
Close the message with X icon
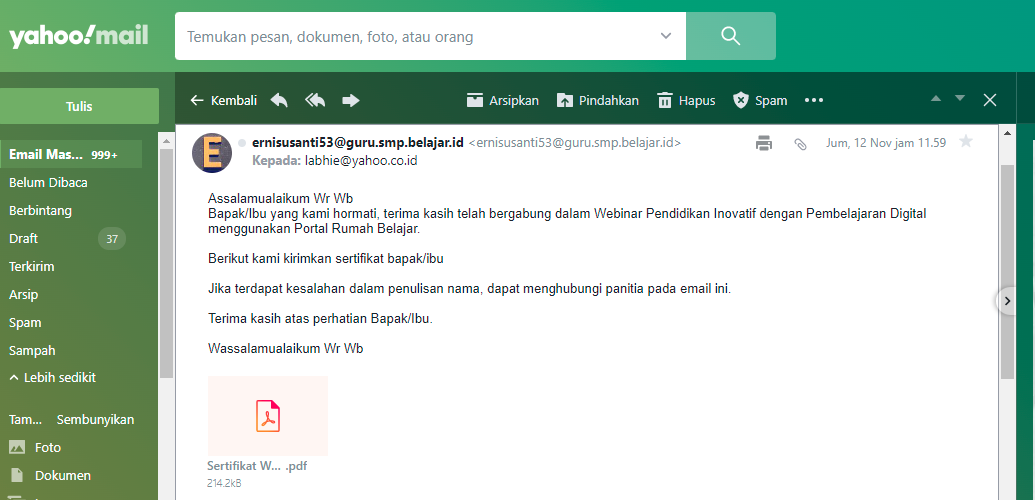point(989,100)
